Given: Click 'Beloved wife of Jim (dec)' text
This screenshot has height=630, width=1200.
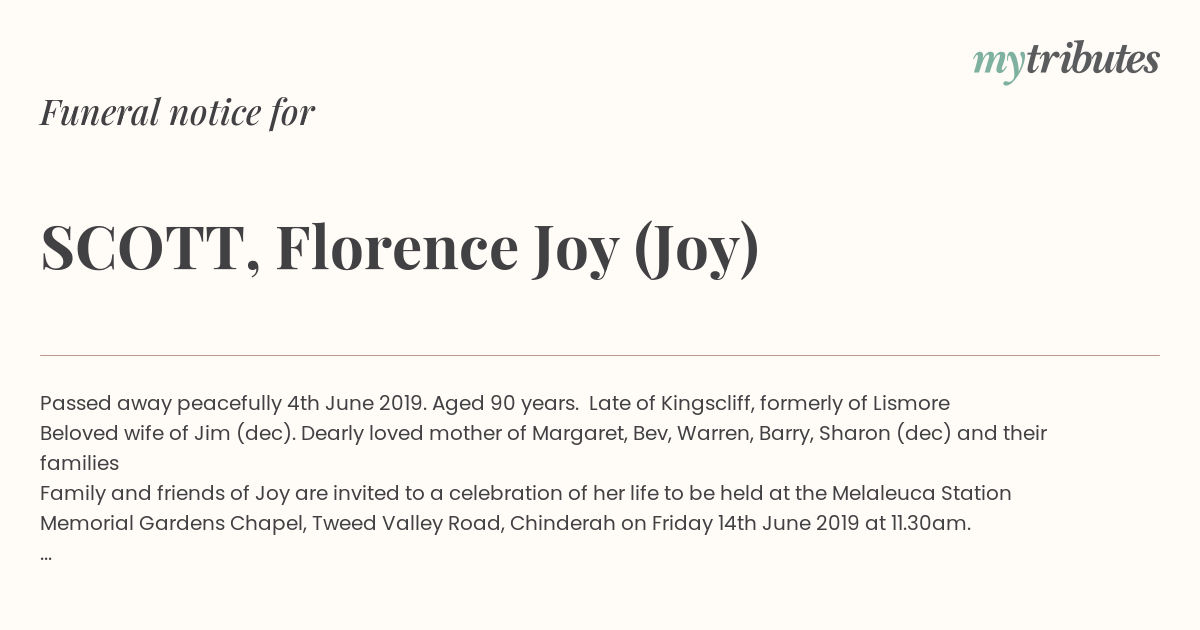Looking at the screenshot, I should pos(168,434).
